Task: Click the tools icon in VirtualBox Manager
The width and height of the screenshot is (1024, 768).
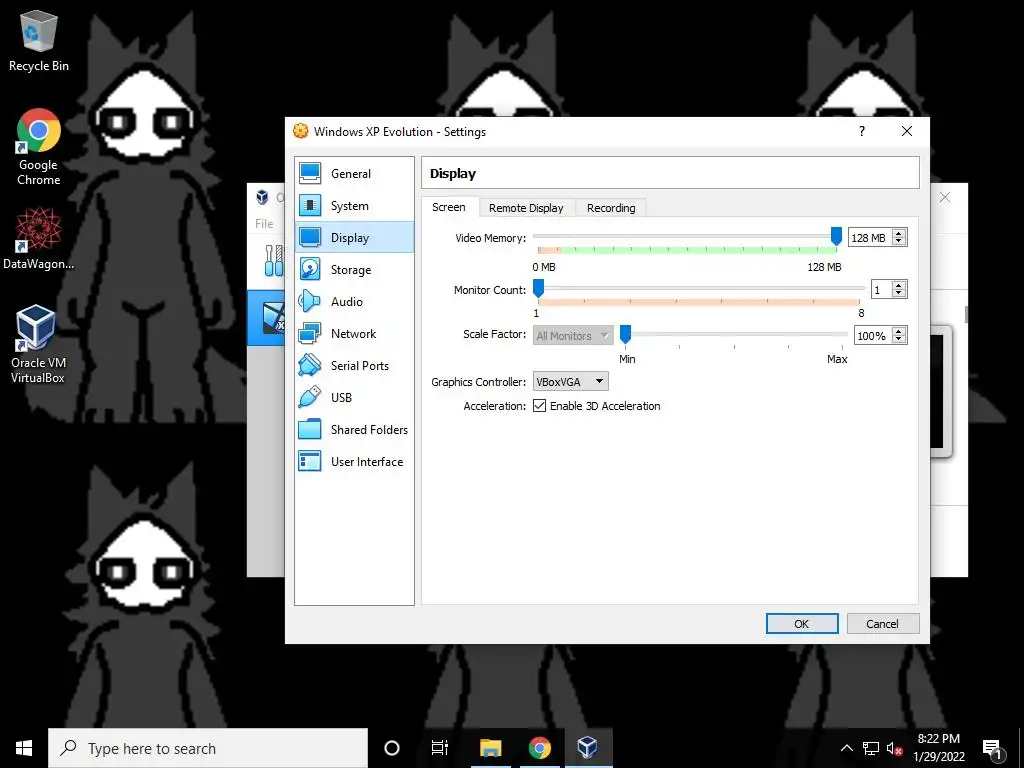Action: 274,260
